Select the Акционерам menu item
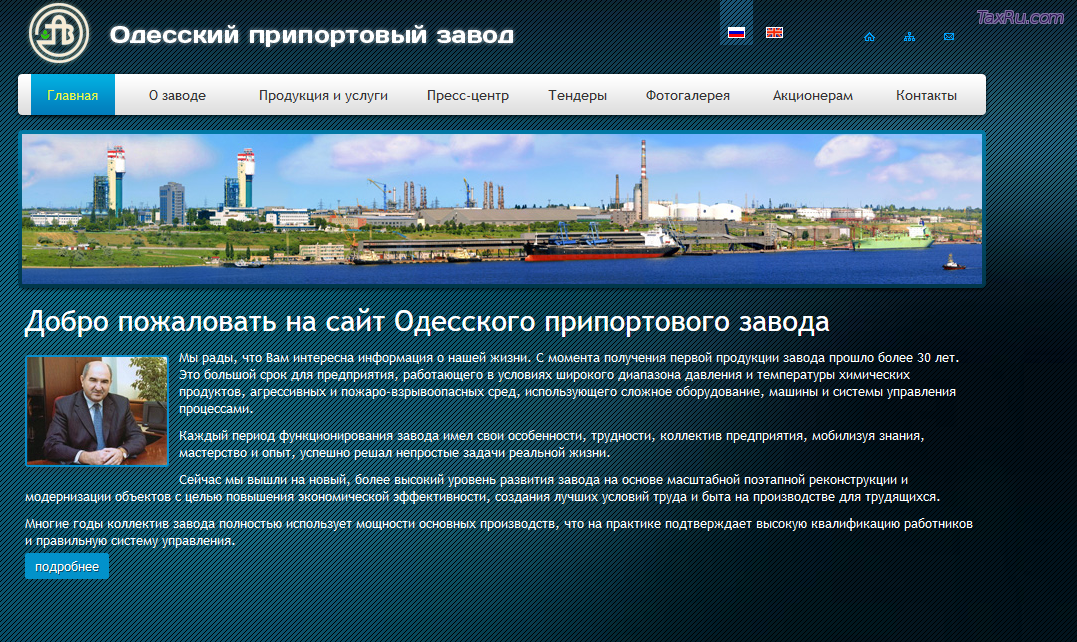The image size is (1077, 642). click(x=813, y=96)
